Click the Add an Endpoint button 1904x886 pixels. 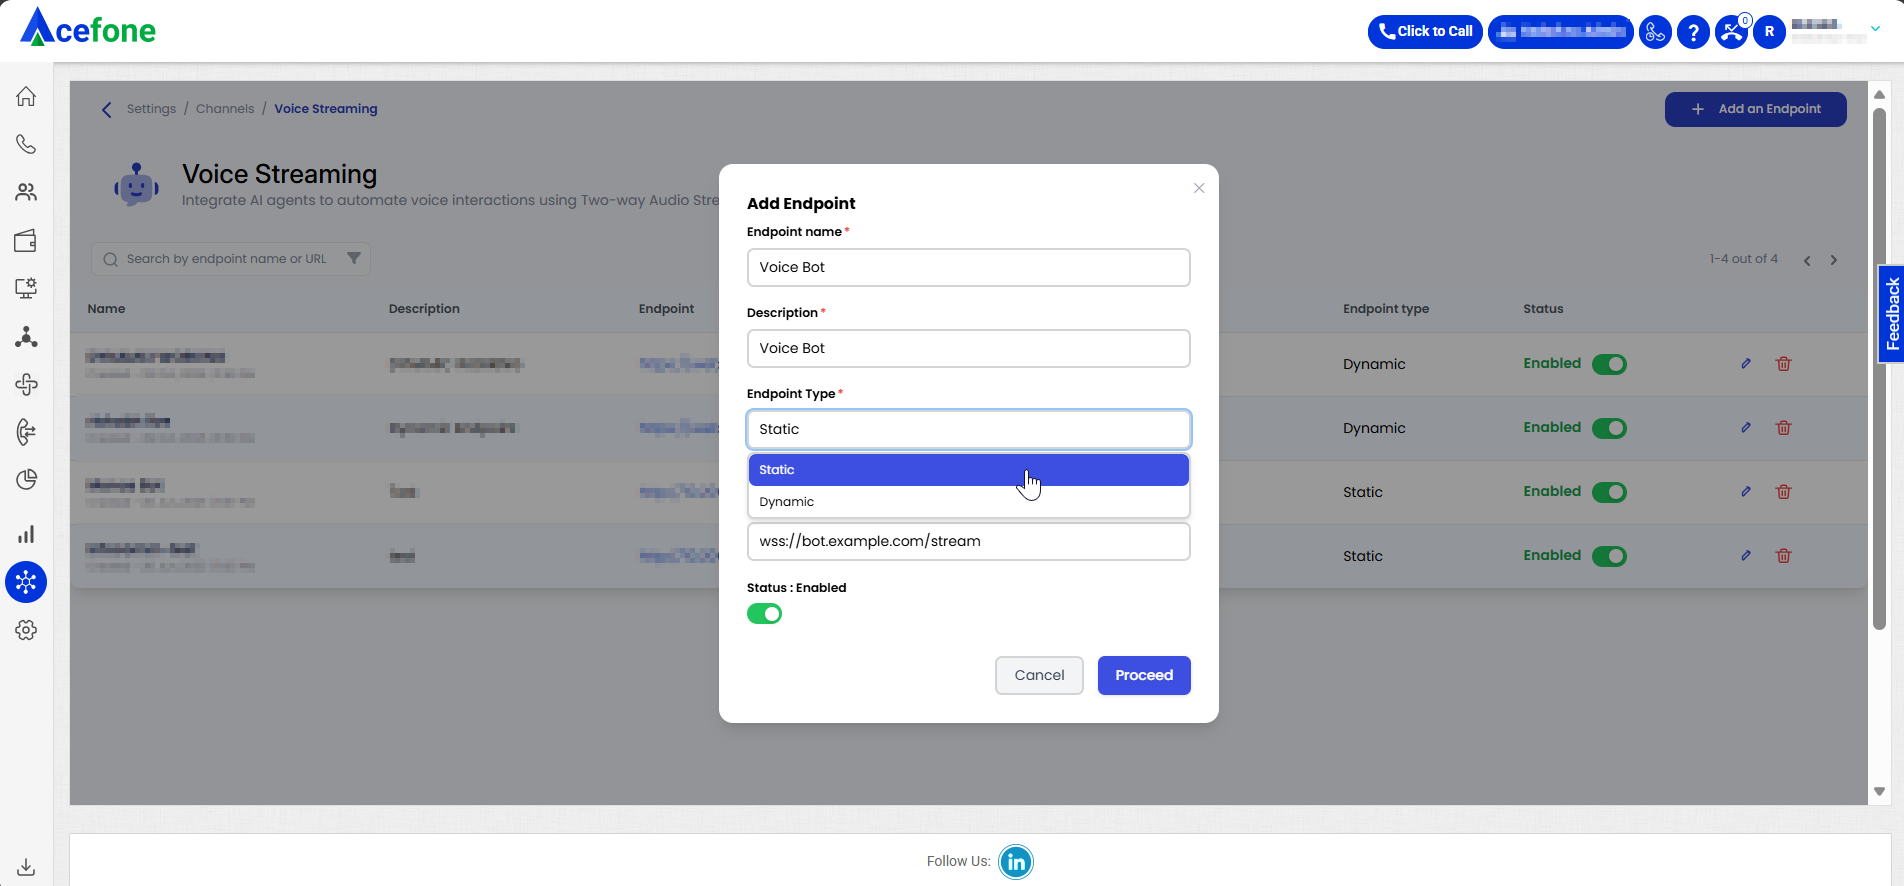[1755, 109]
